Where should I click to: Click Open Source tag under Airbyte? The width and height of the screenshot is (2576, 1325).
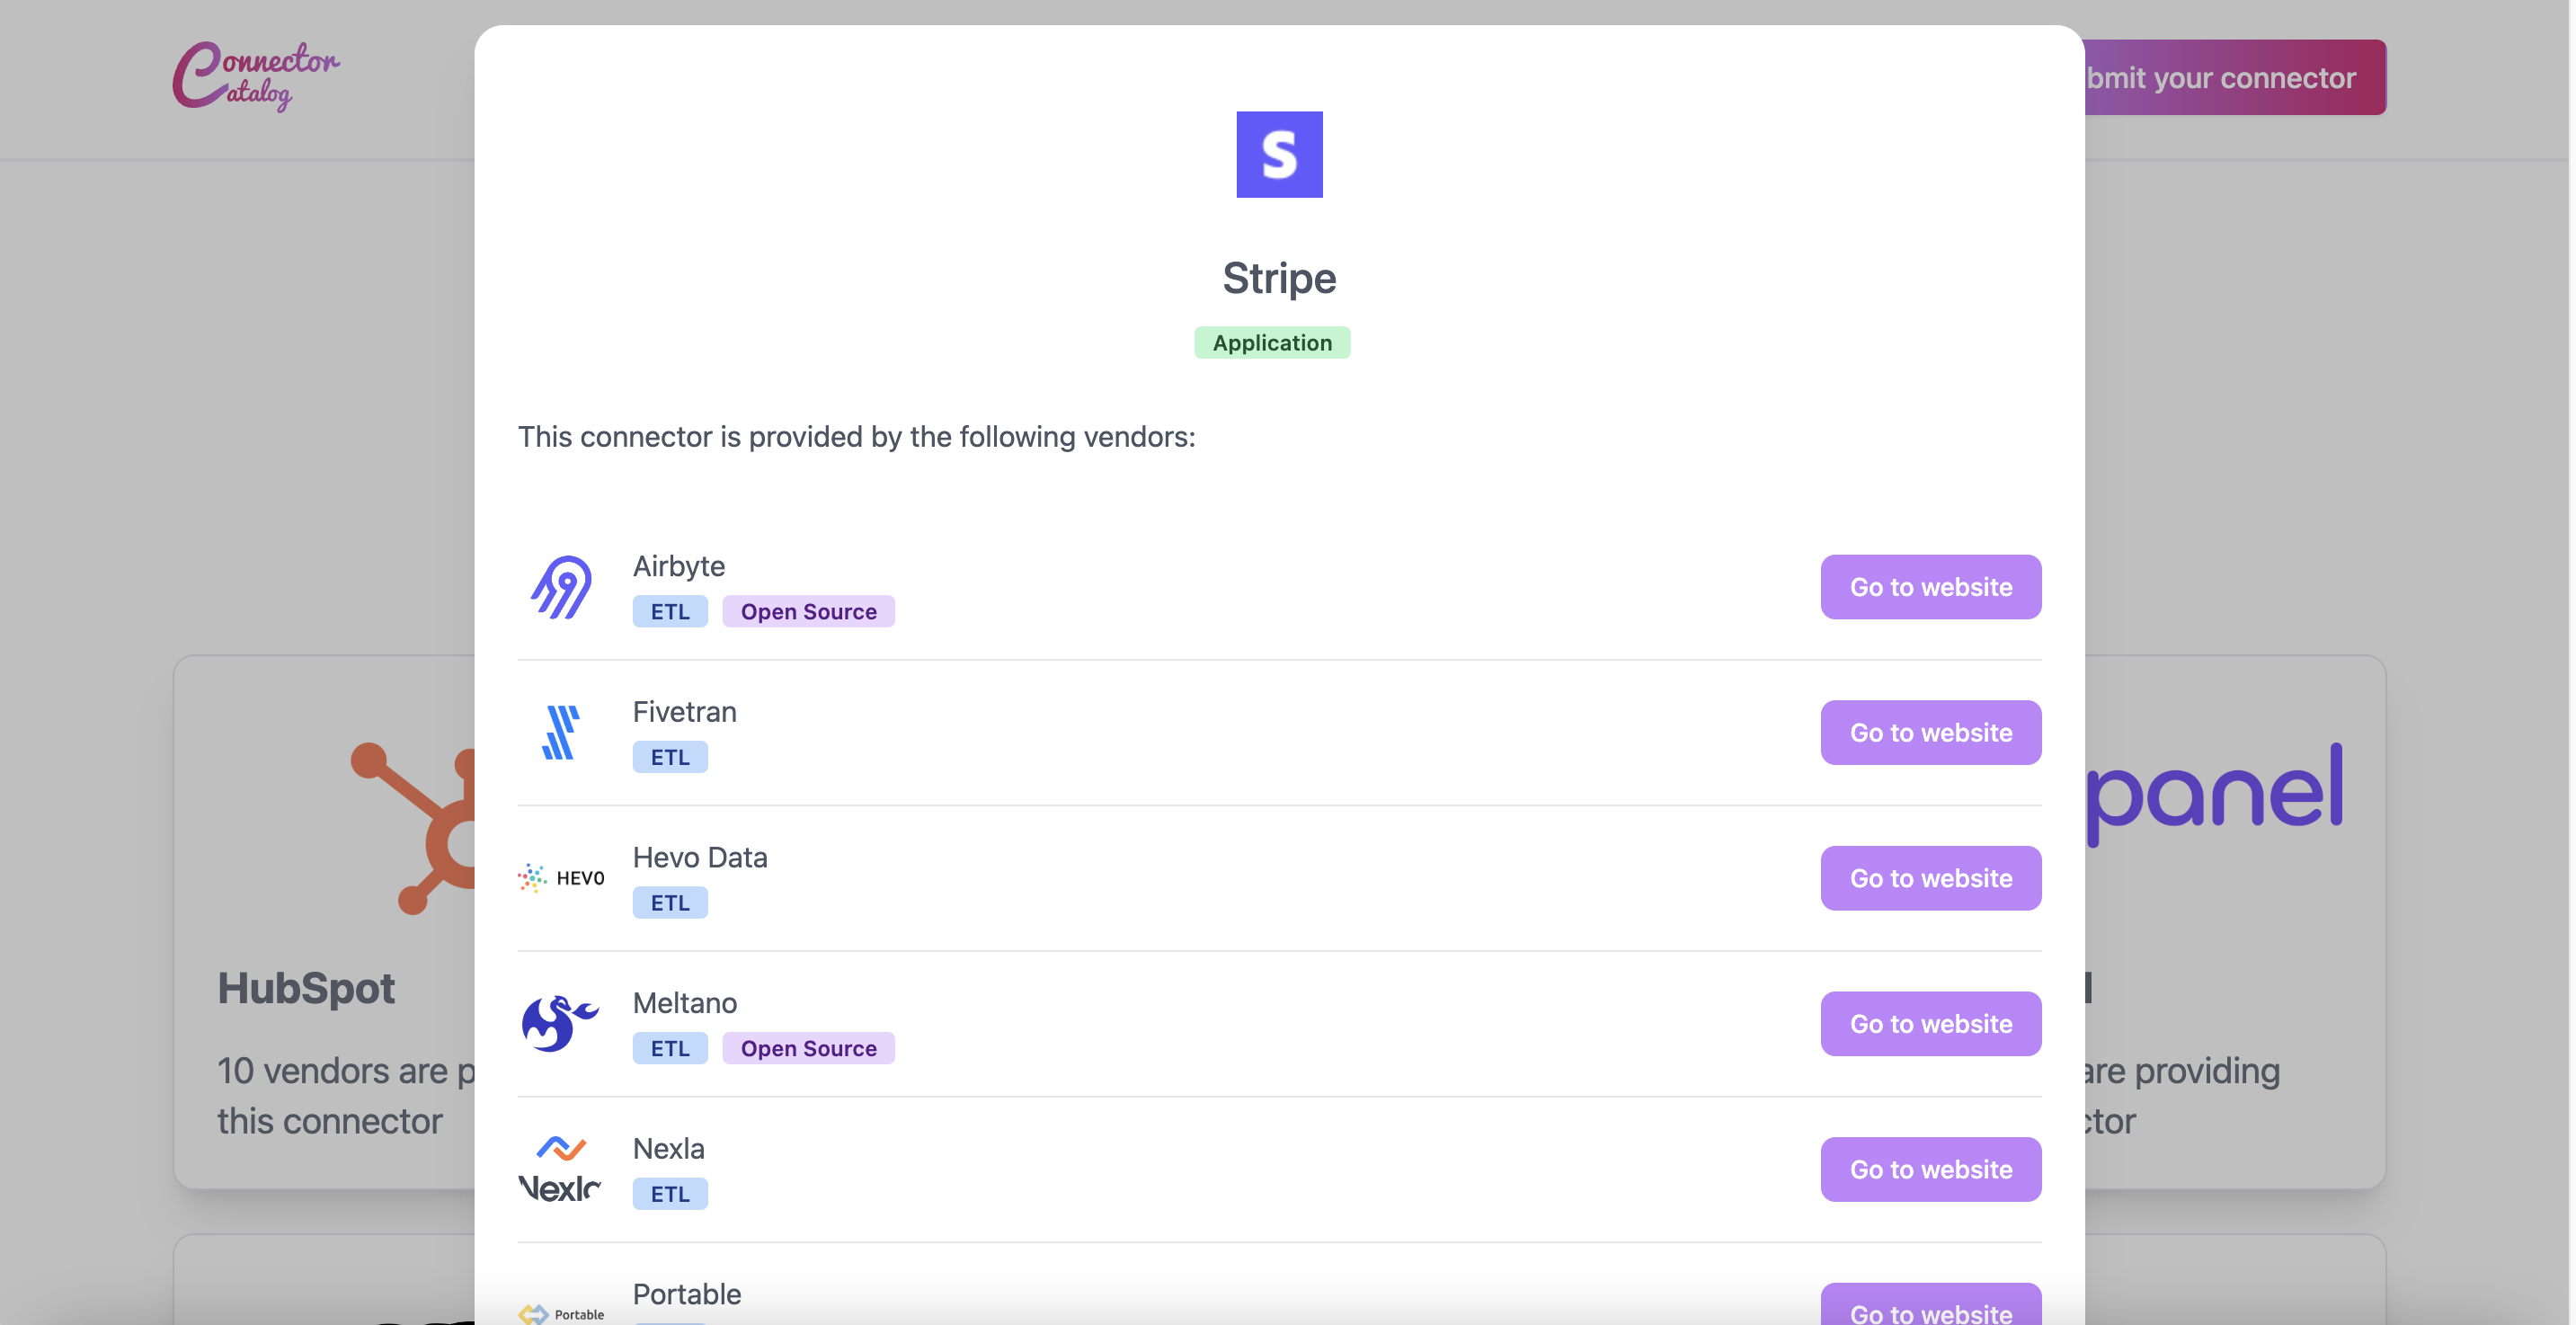(808, 611)
